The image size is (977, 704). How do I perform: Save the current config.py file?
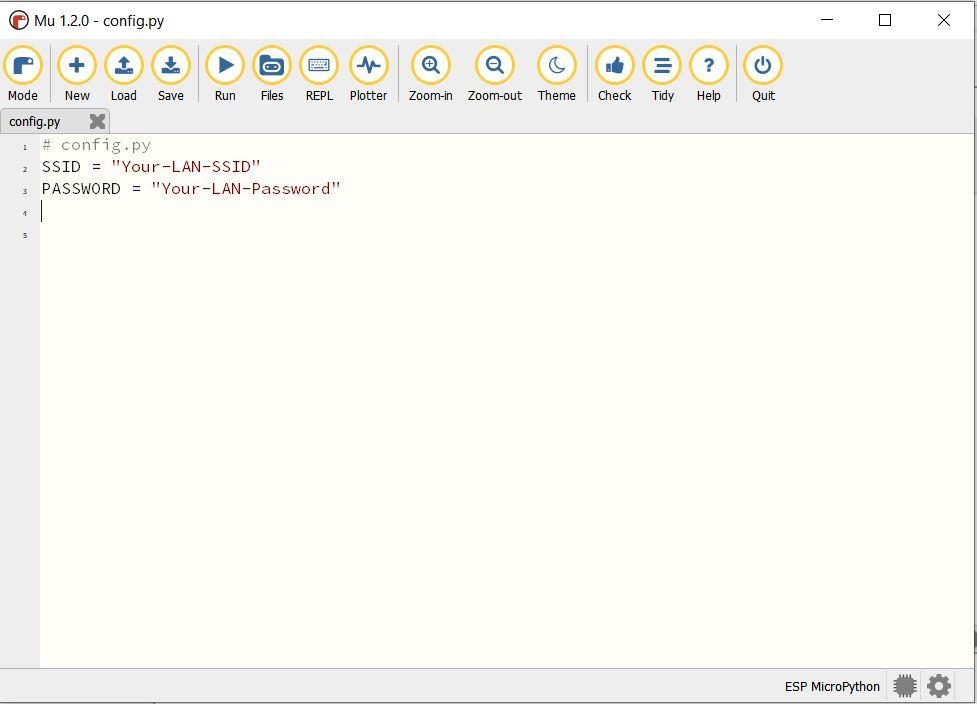click(x=171, y=74)
